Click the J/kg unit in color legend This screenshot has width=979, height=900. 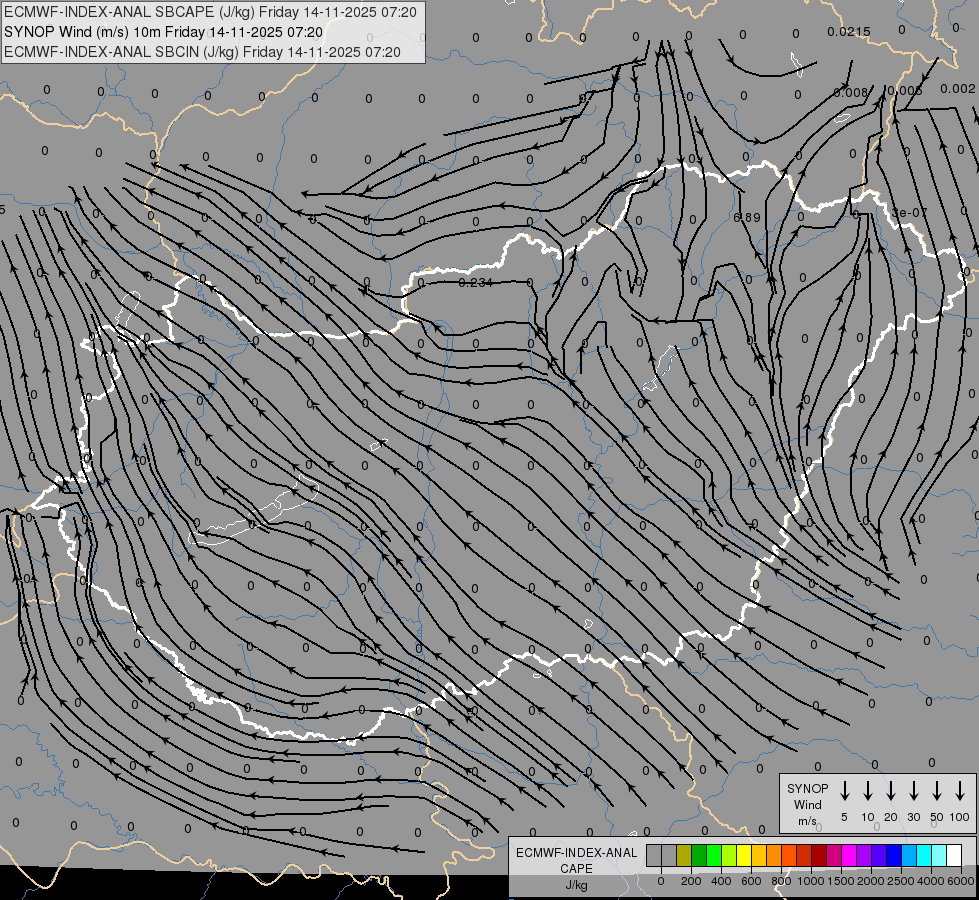click(x=576, y=884)
